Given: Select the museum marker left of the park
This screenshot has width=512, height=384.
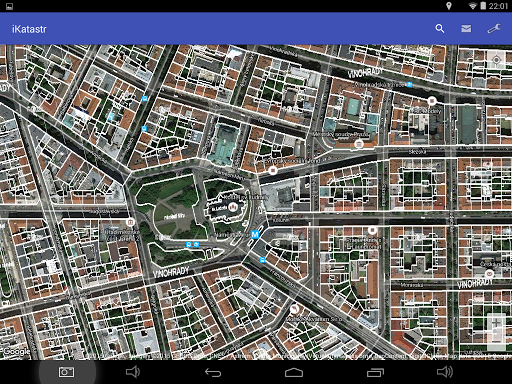Looking at the screenshot, I should (x=130, y=222).
